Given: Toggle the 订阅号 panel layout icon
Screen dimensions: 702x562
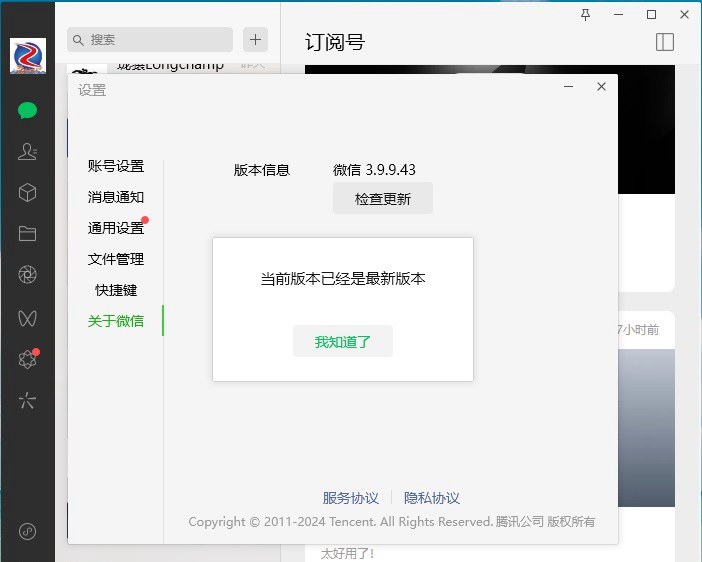Looking at the screenshot, I should (x=664, y=41).
